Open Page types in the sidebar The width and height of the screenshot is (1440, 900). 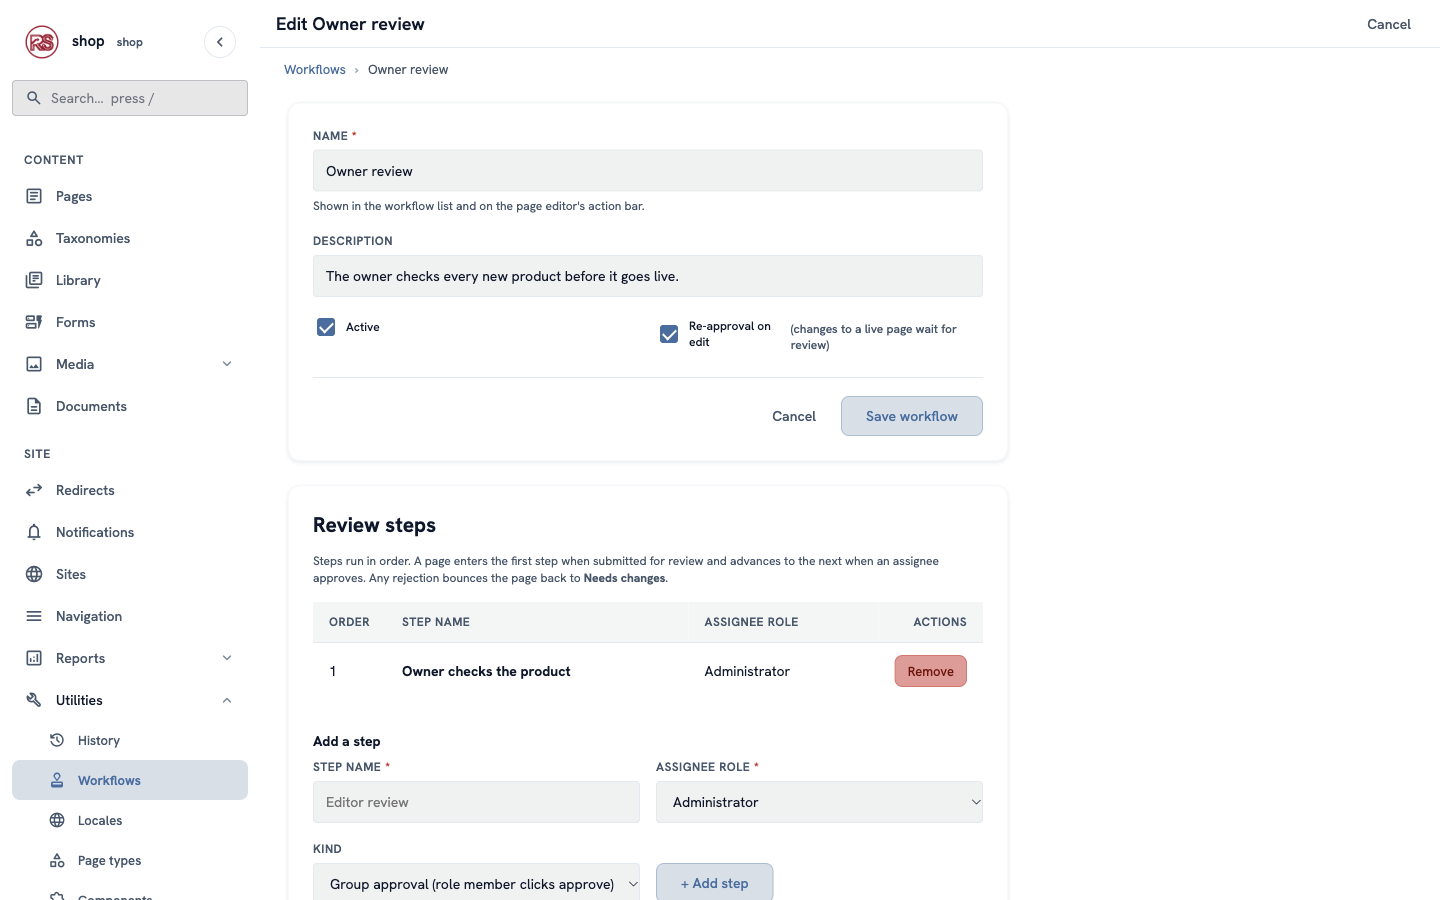coord(130,860)
